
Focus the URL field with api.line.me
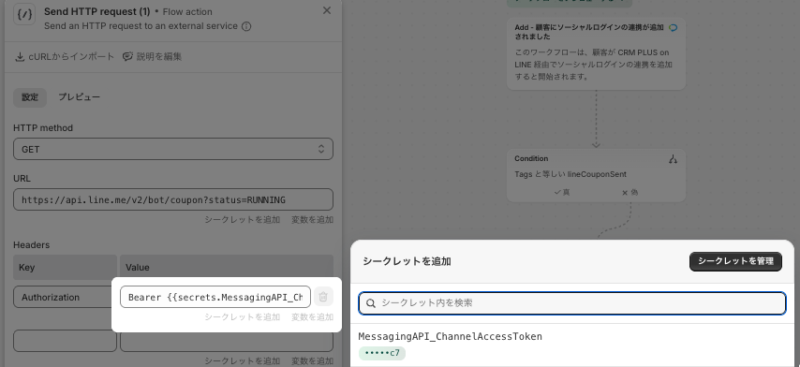pyautogui.click(x=173, y=200)
